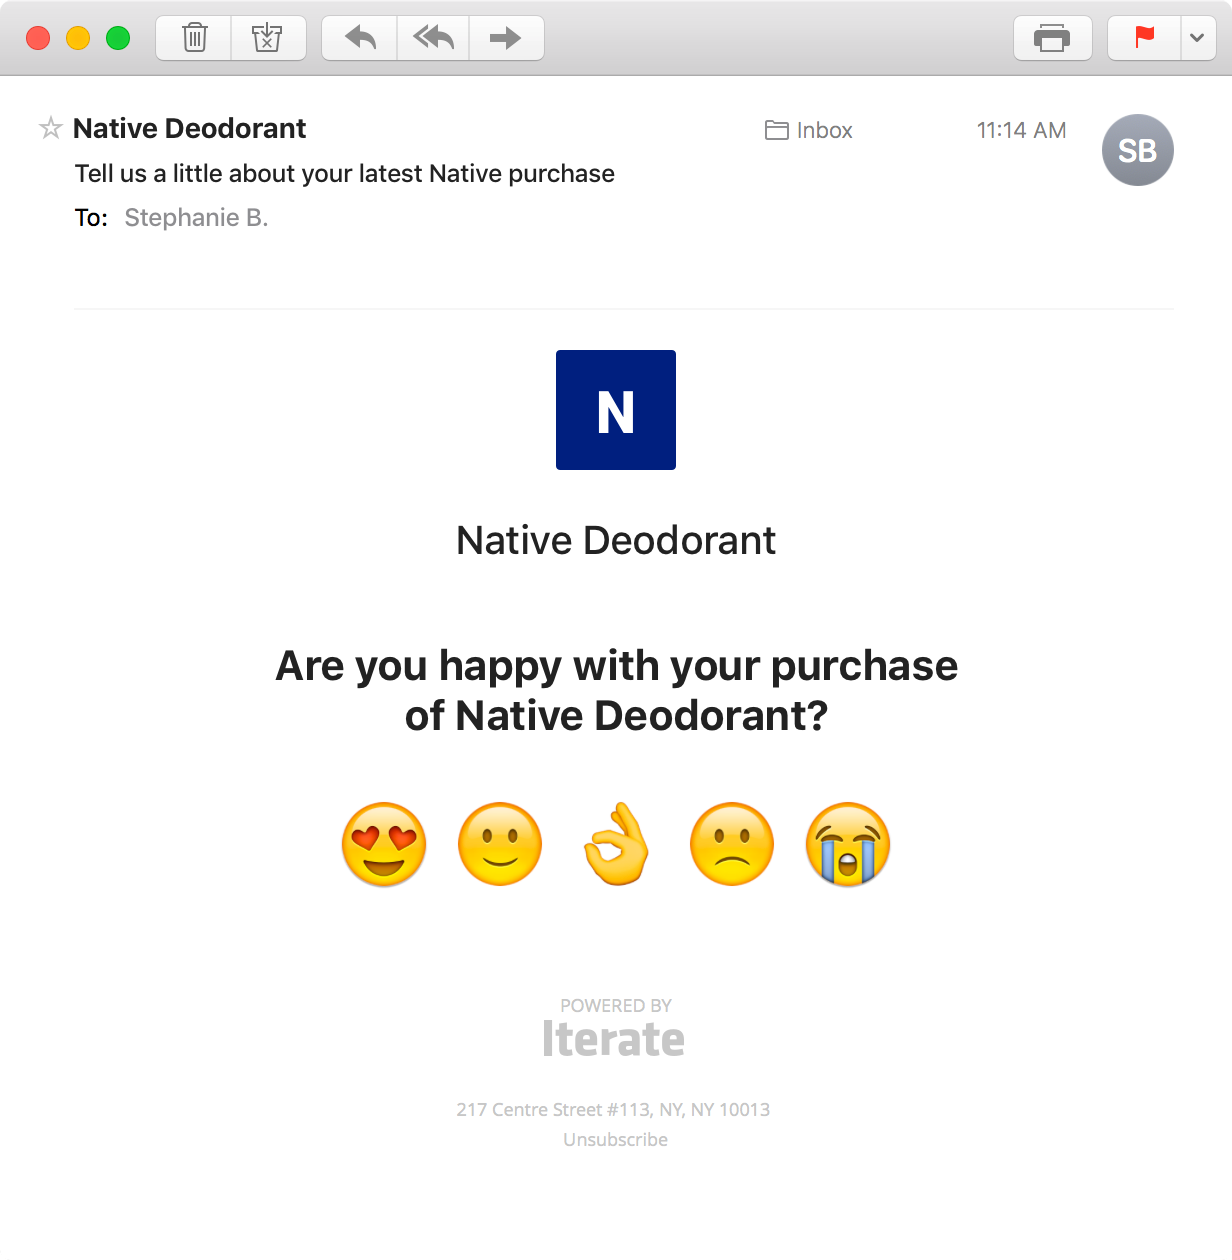The image size is (1232, 1260).
Task: Click recipient Stephanie B.
Action: [x=196, y=218]
